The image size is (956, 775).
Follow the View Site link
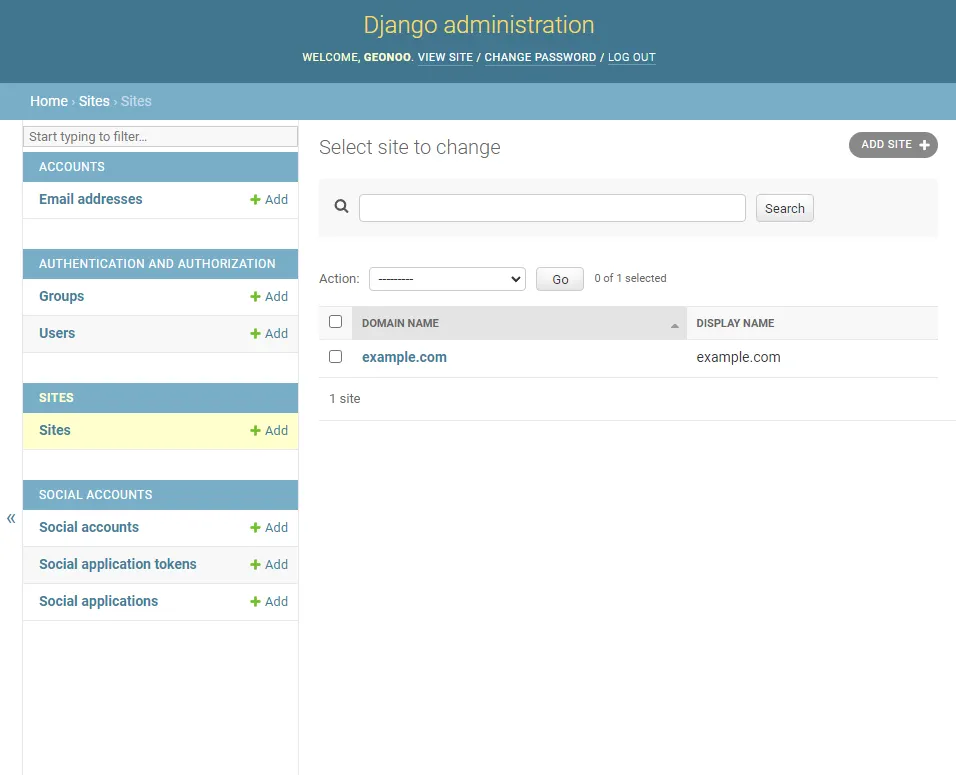[445, 57]
